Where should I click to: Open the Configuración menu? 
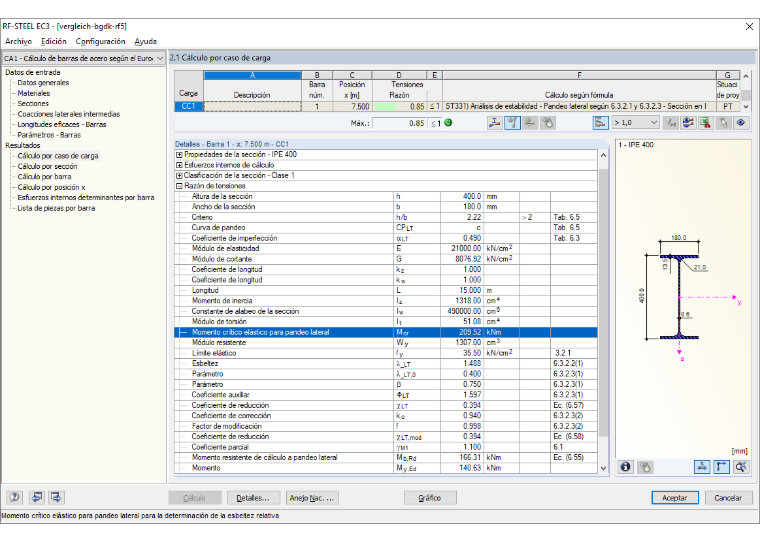(100, 42)
